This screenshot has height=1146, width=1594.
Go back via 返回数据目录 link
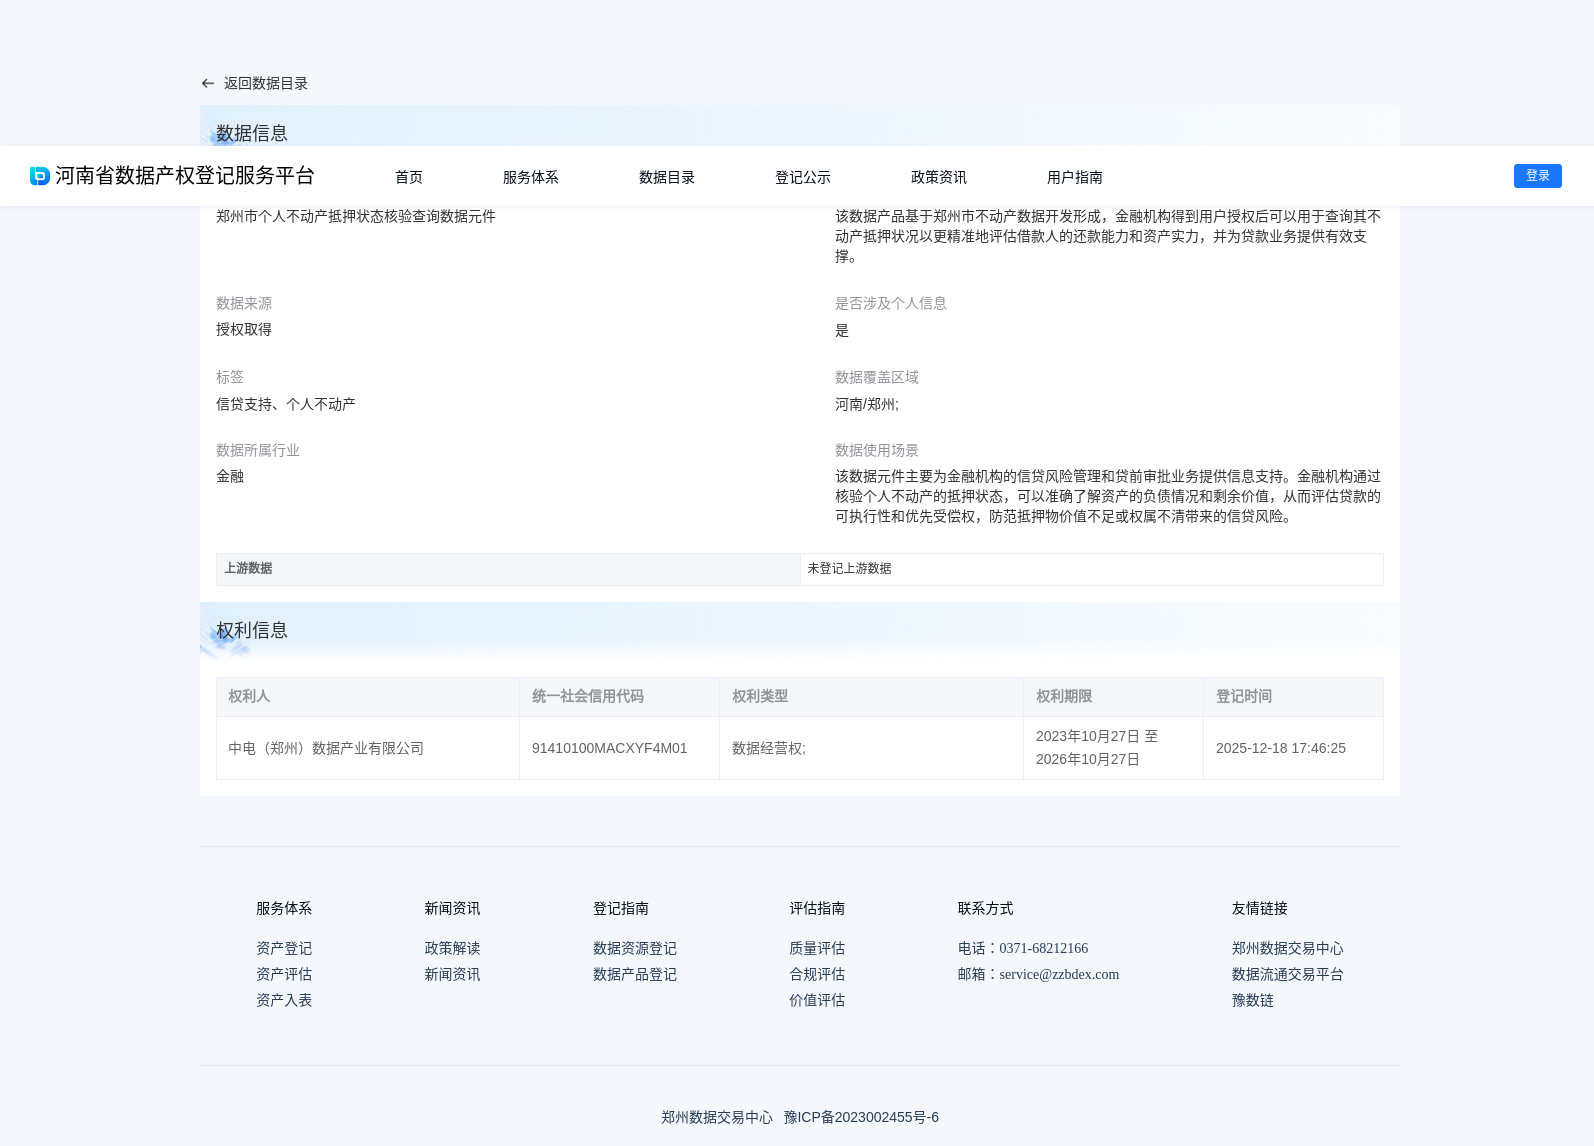point(265,84)
